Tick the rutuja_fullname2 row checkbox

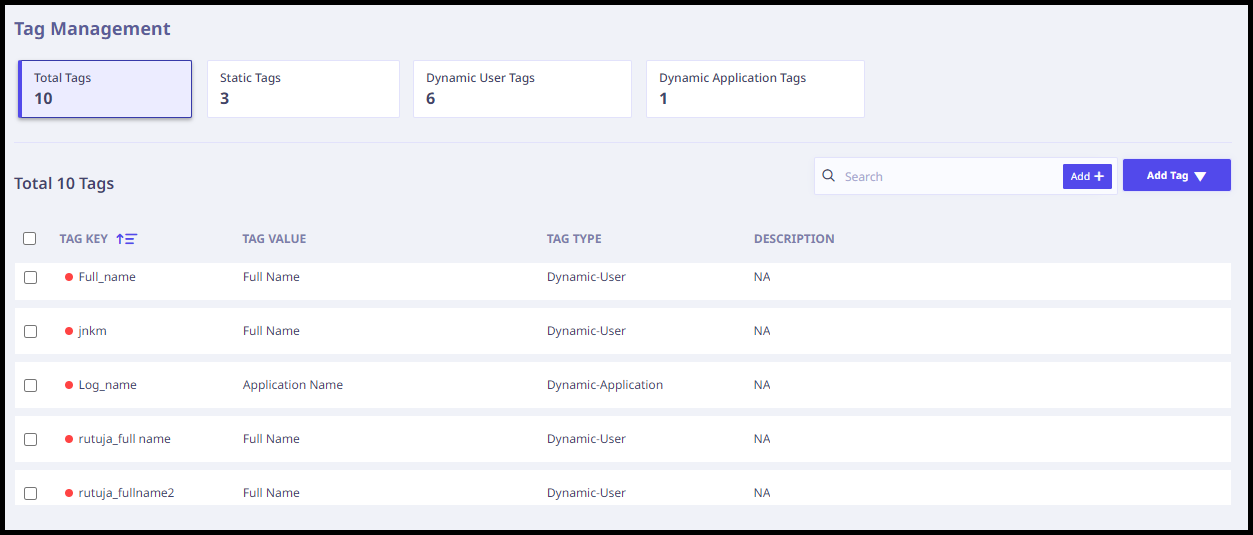tap(30, 493)
